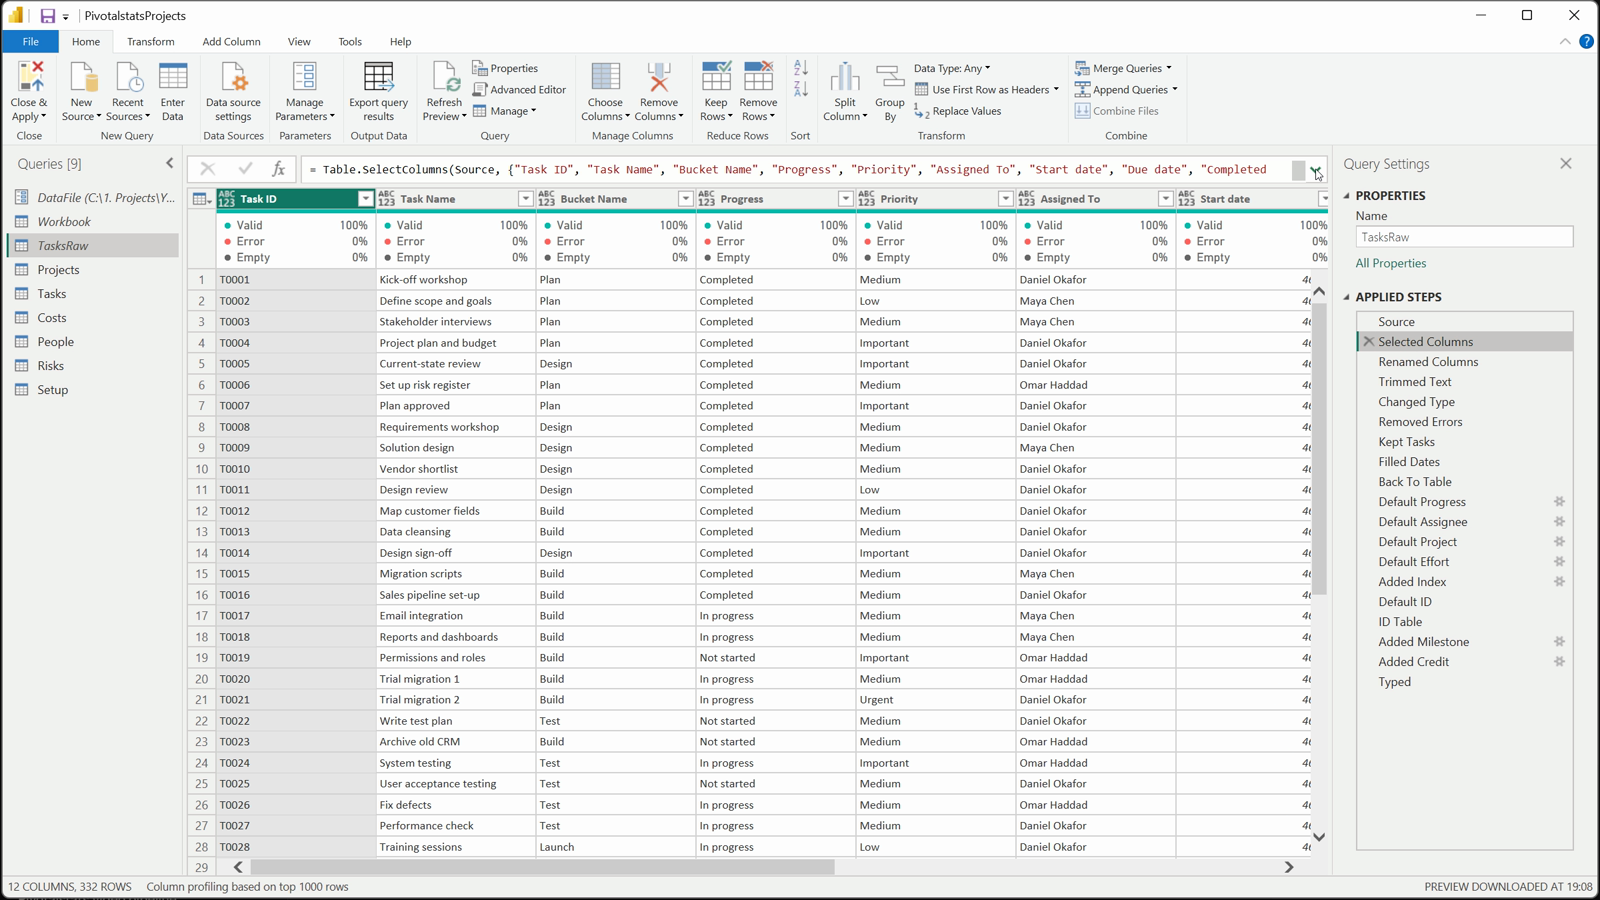Image resolution: width=1600 pixels, height=900 pixels.
Task: Click the query Name input field
Action: pos(1464,237)
